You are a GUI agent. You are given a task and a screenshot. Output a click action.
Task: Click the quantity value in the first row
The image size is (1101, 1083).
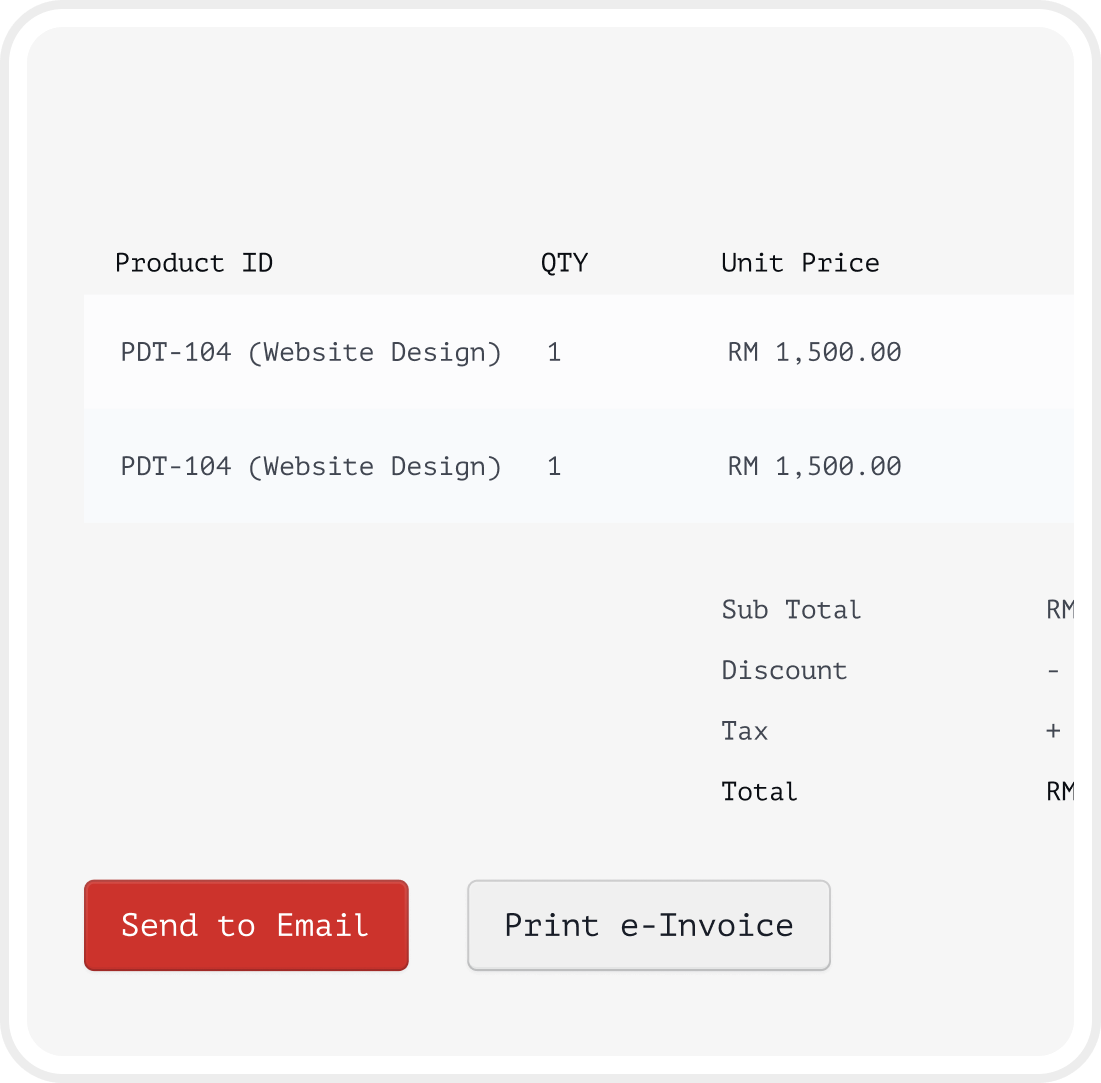(x=554, y=352)
